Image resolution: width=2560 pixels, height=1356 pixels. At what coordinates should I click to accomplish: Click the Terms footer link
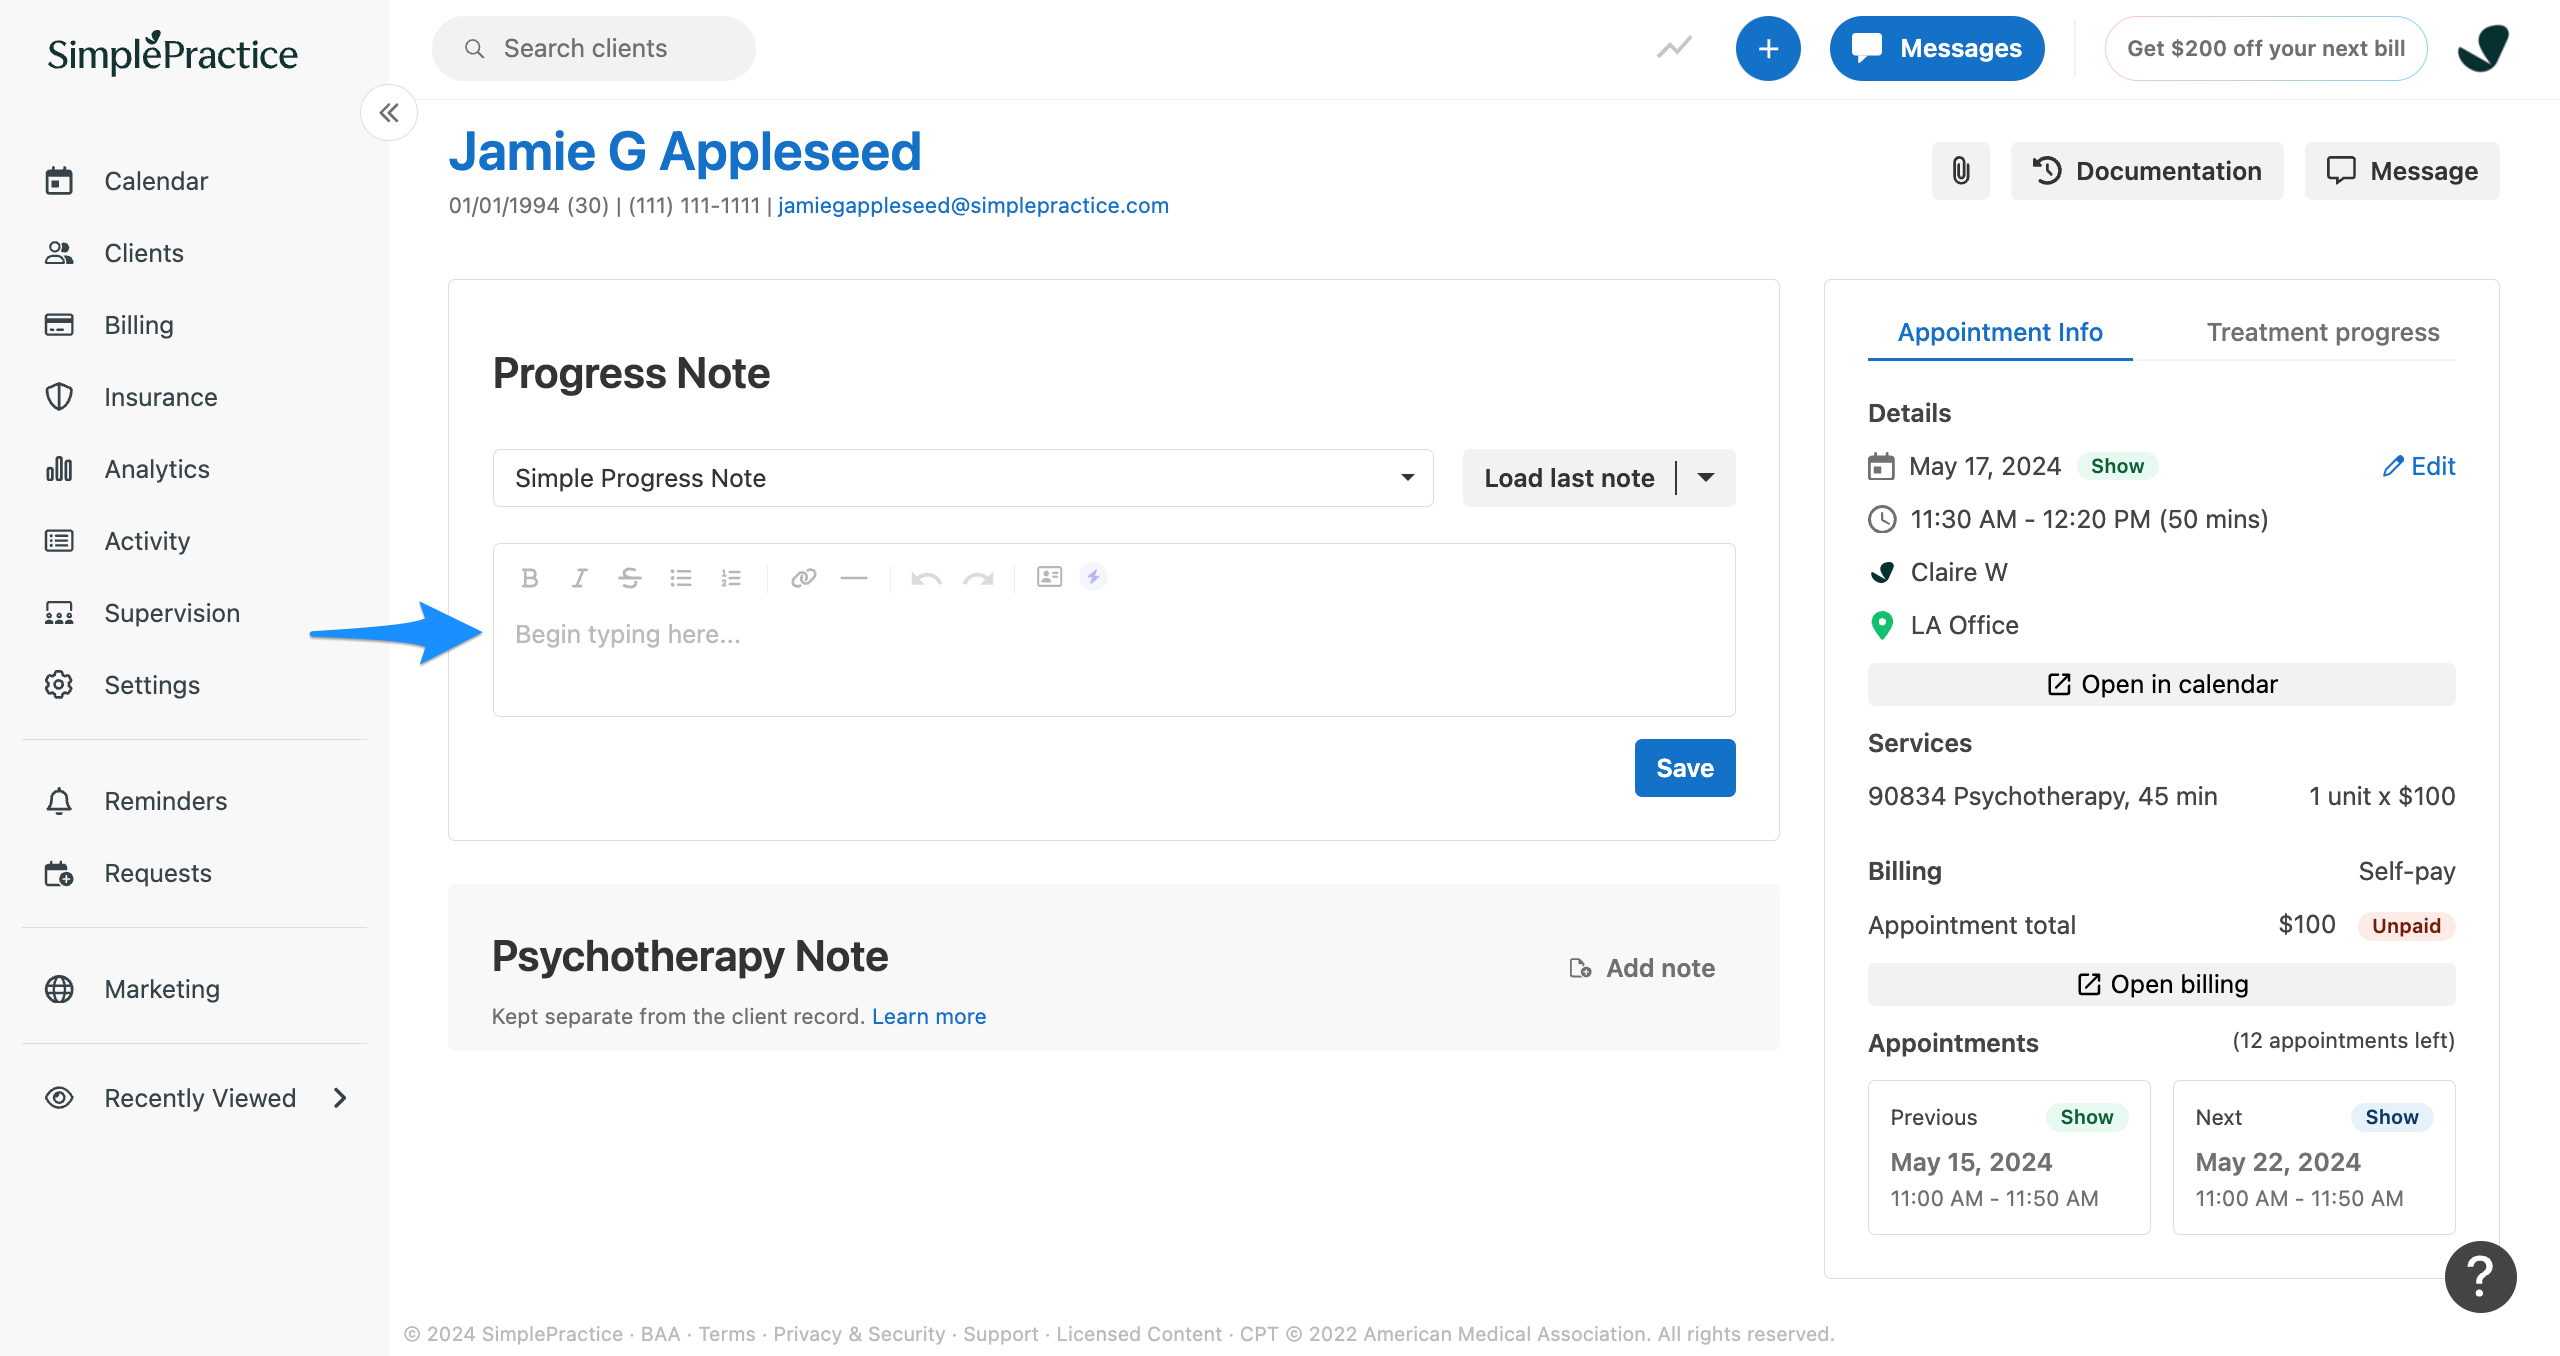click(x=727, y=1334)
